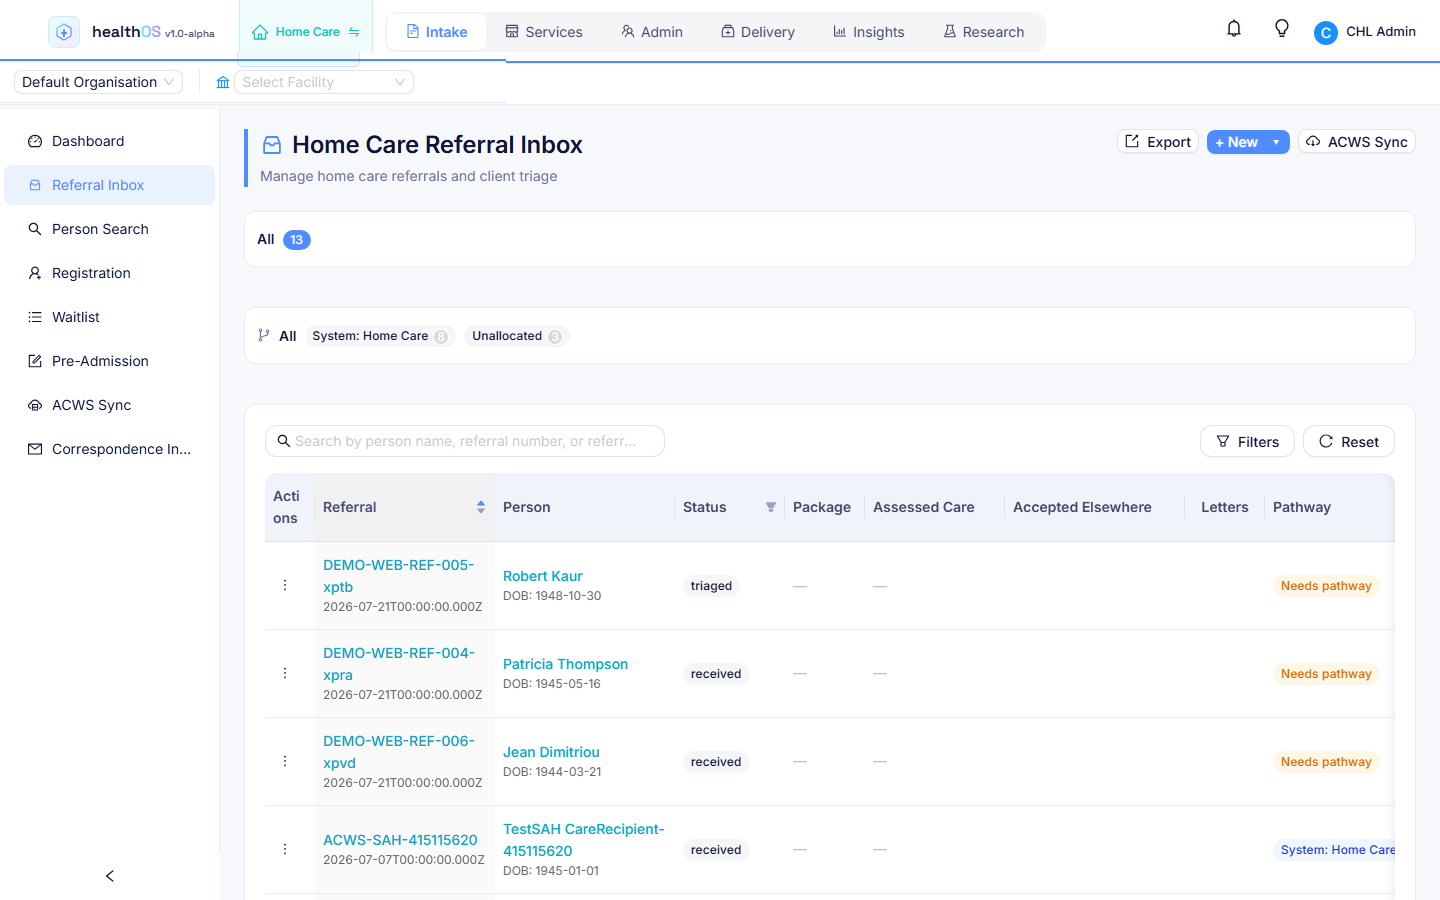This screenshot has width=1440, height=900.
Task: Open referral DEMO-WEB-REF-005-xptb link
Action: click(399, 576)
